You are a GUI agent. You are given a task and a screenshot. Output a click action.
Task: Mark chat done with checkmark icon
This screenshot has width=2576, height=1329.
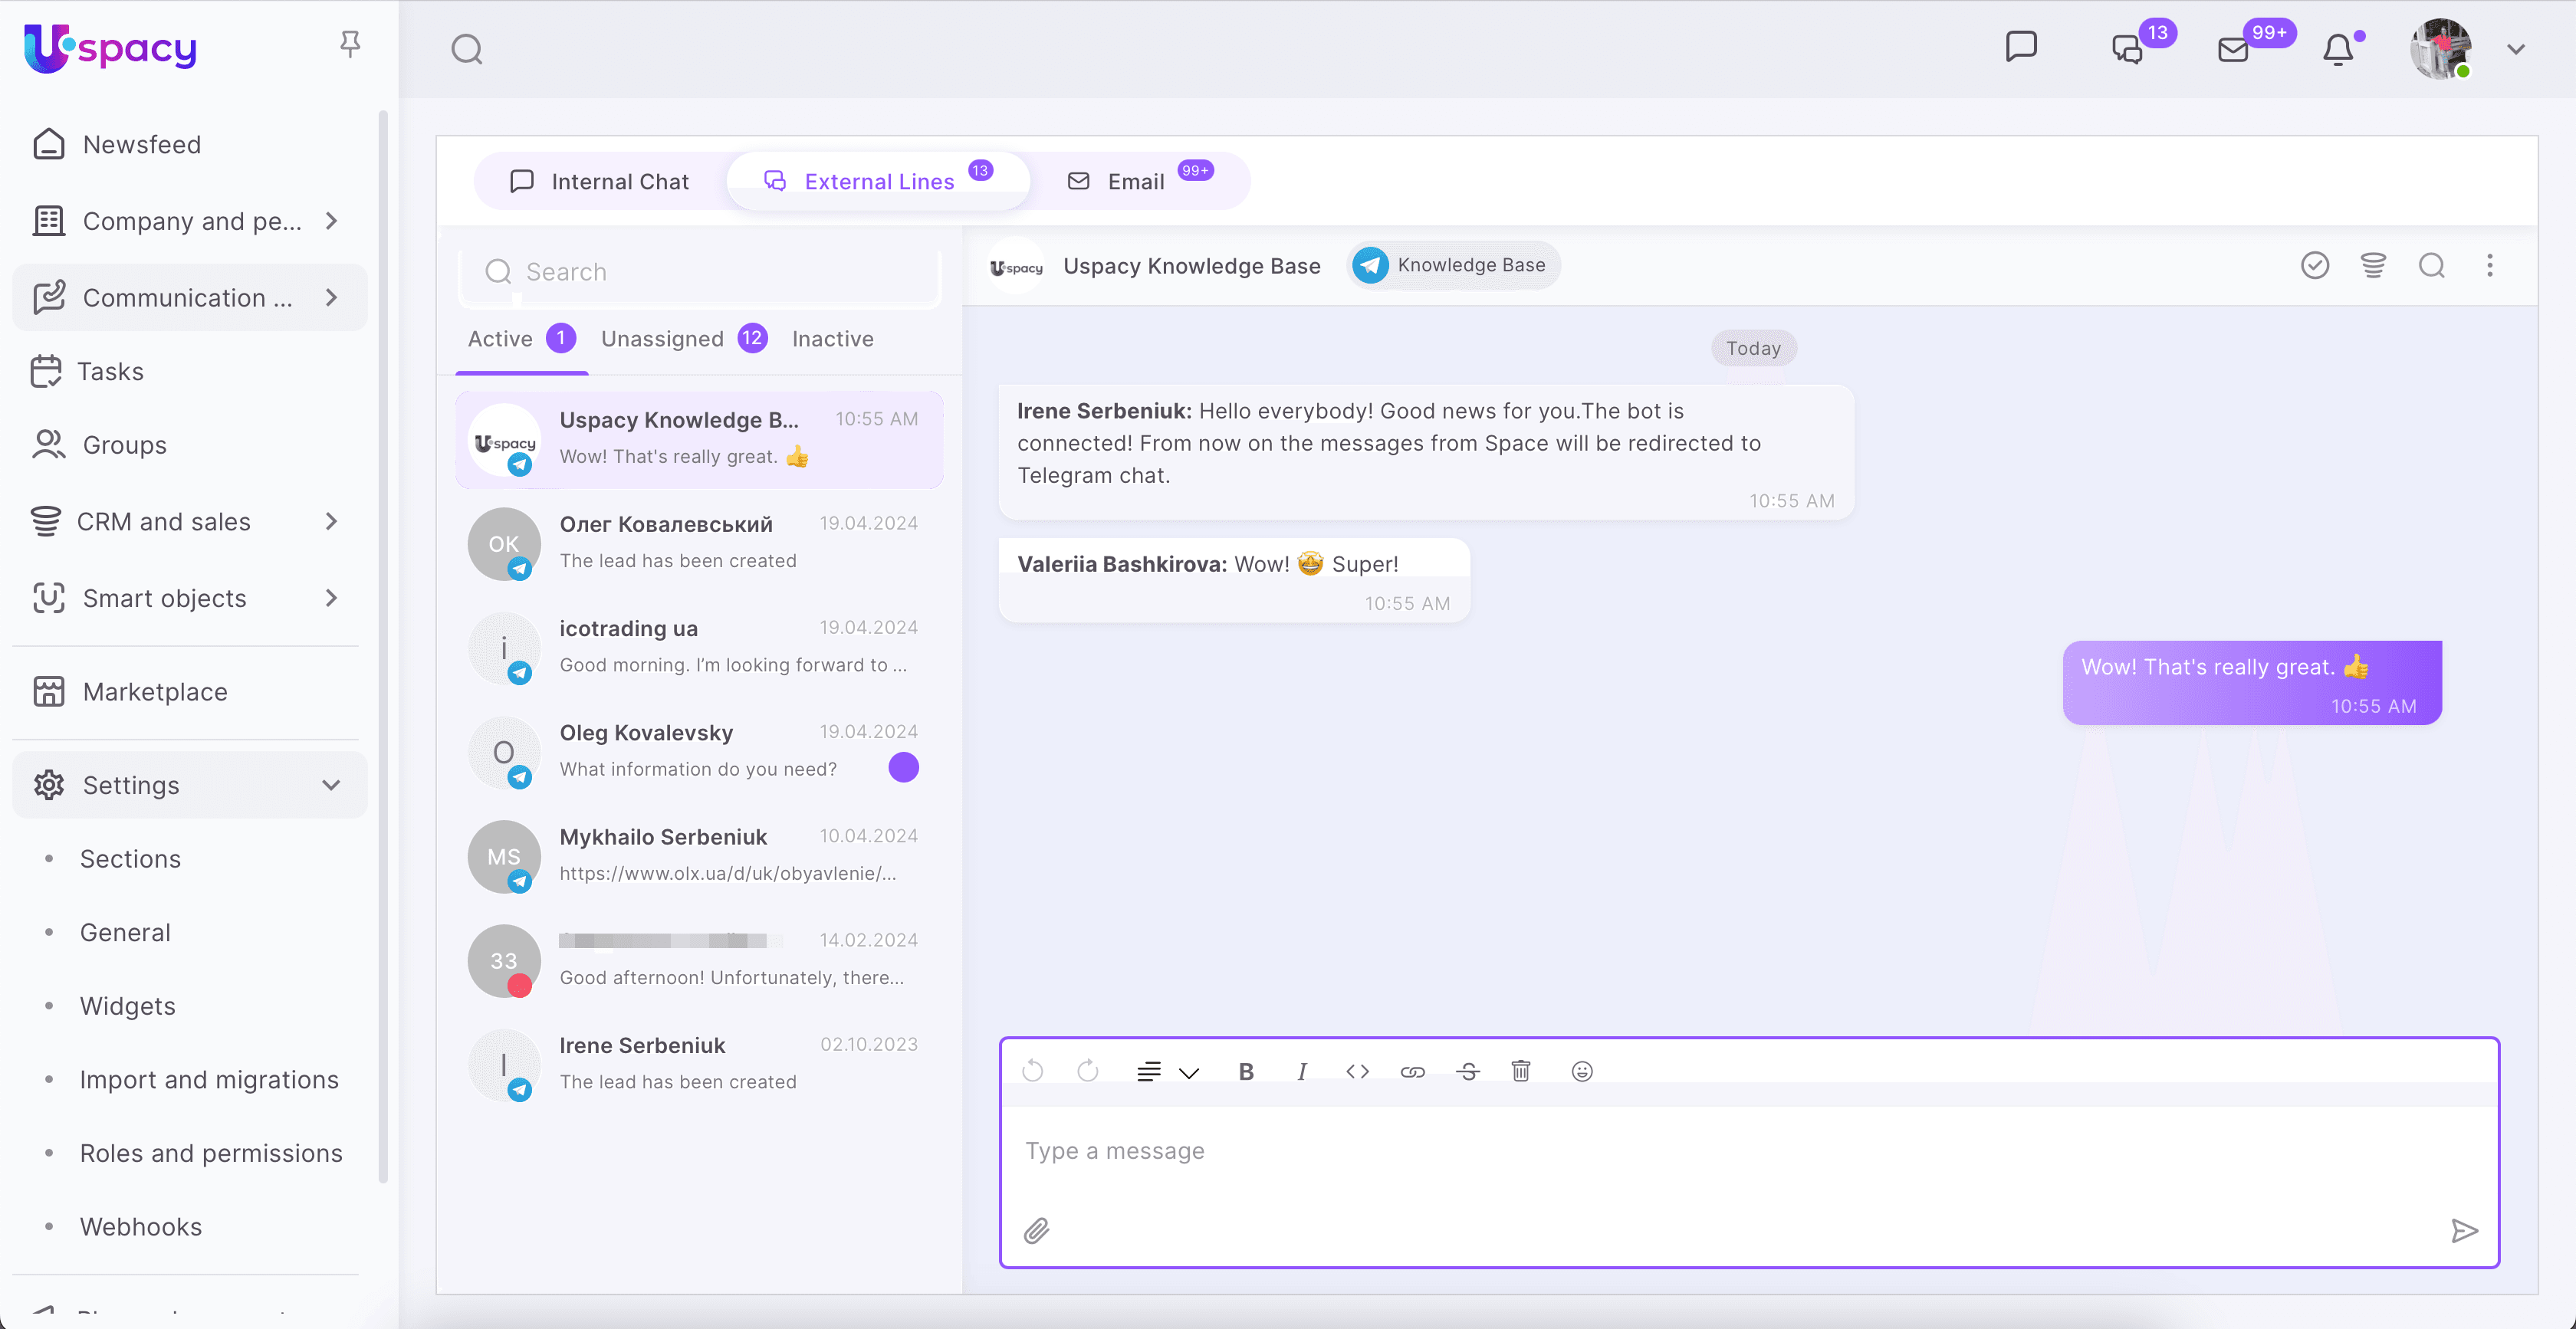[x=2315, y=265]
